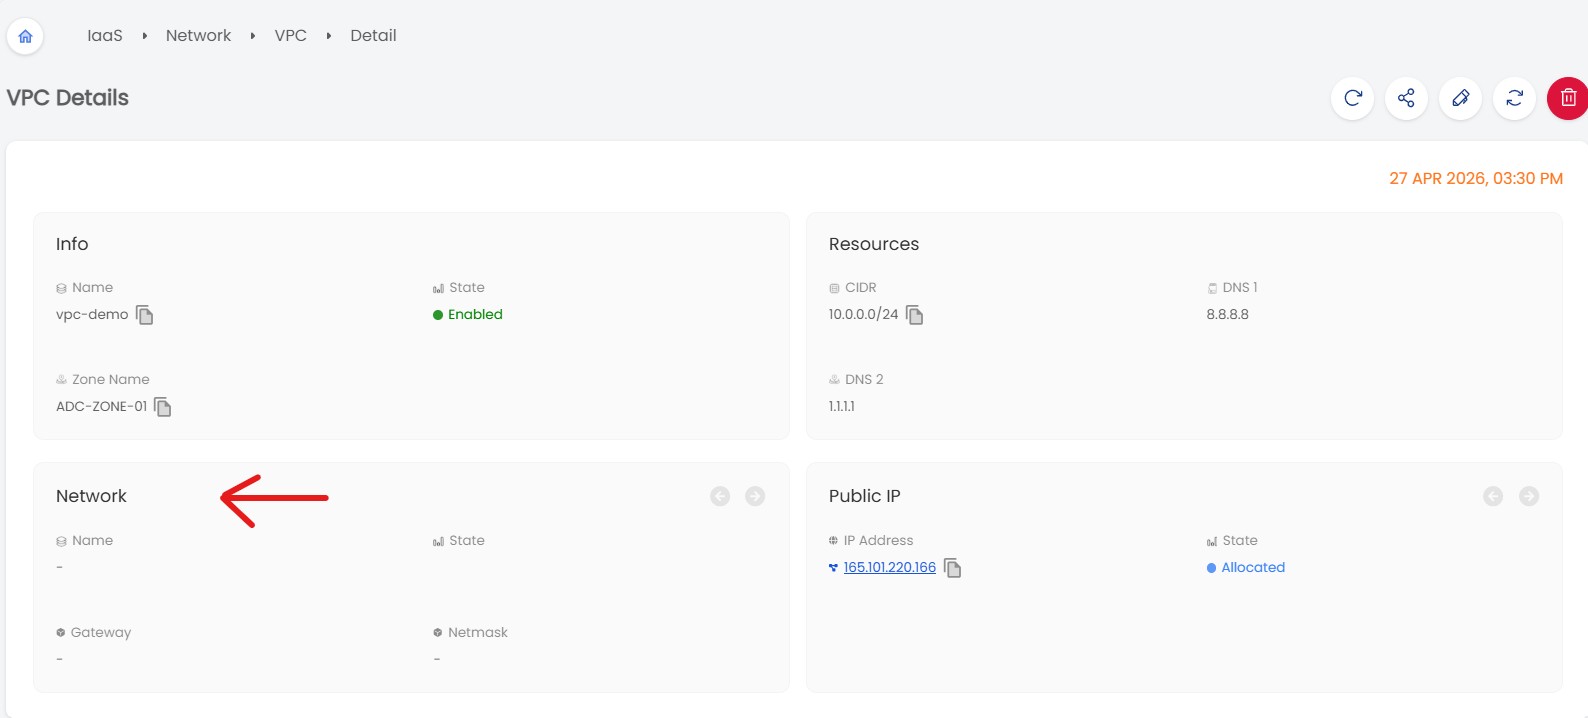This screenshot has width=1588, height=718.
Task: Select the DNS 1 value 8.8.8.8
Action: point(1227,314)
